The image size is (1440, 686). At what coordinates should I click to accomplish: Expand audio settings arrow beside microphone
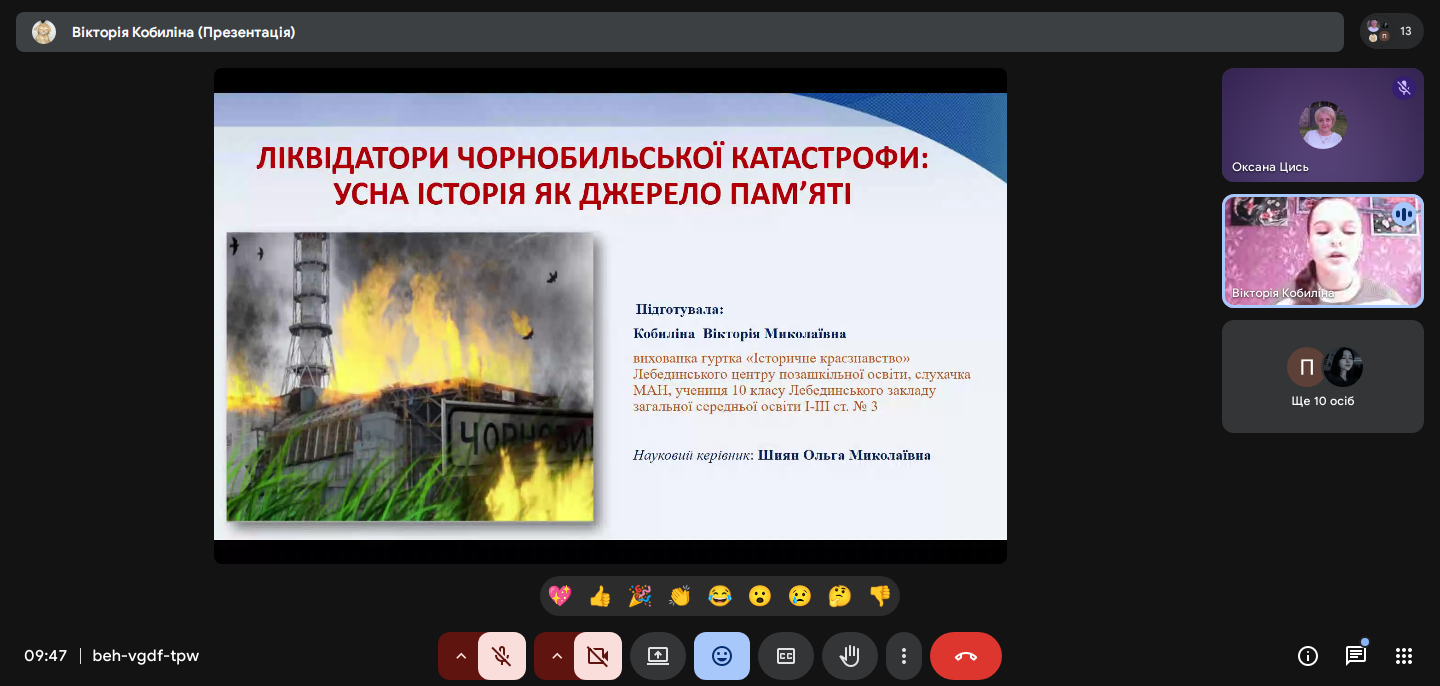point(460,656)
